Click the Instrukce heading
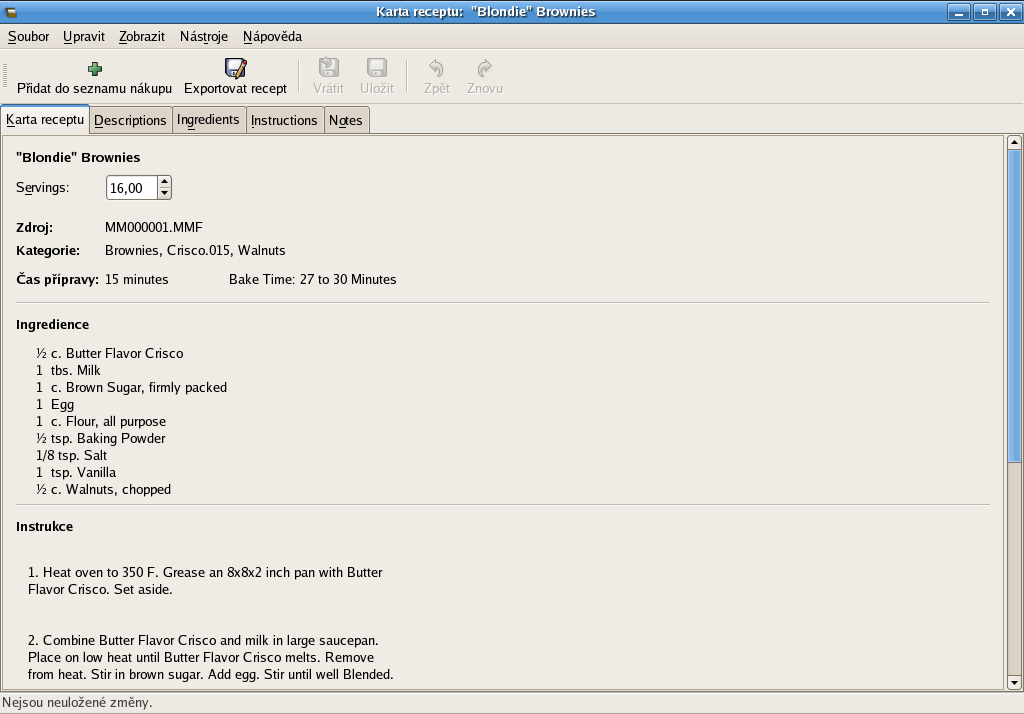 point(44,527)
